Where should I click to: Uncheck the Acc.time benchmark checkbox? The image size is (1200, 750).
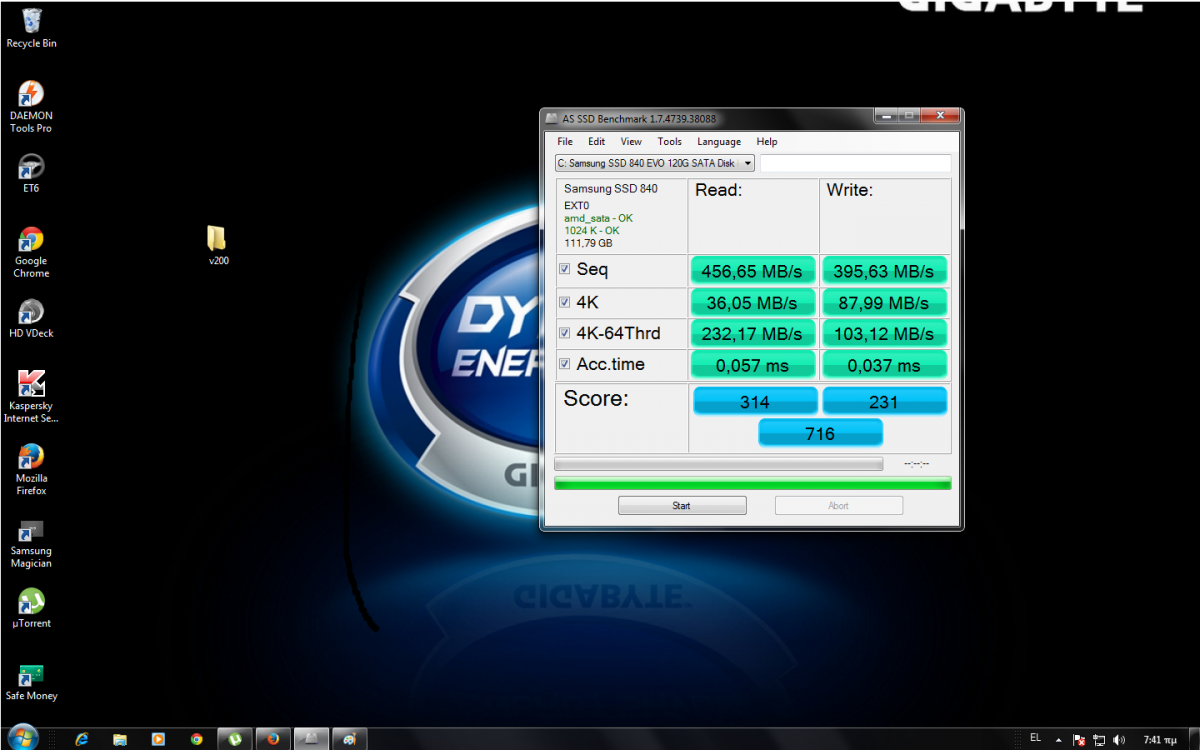tap(565, 364)
